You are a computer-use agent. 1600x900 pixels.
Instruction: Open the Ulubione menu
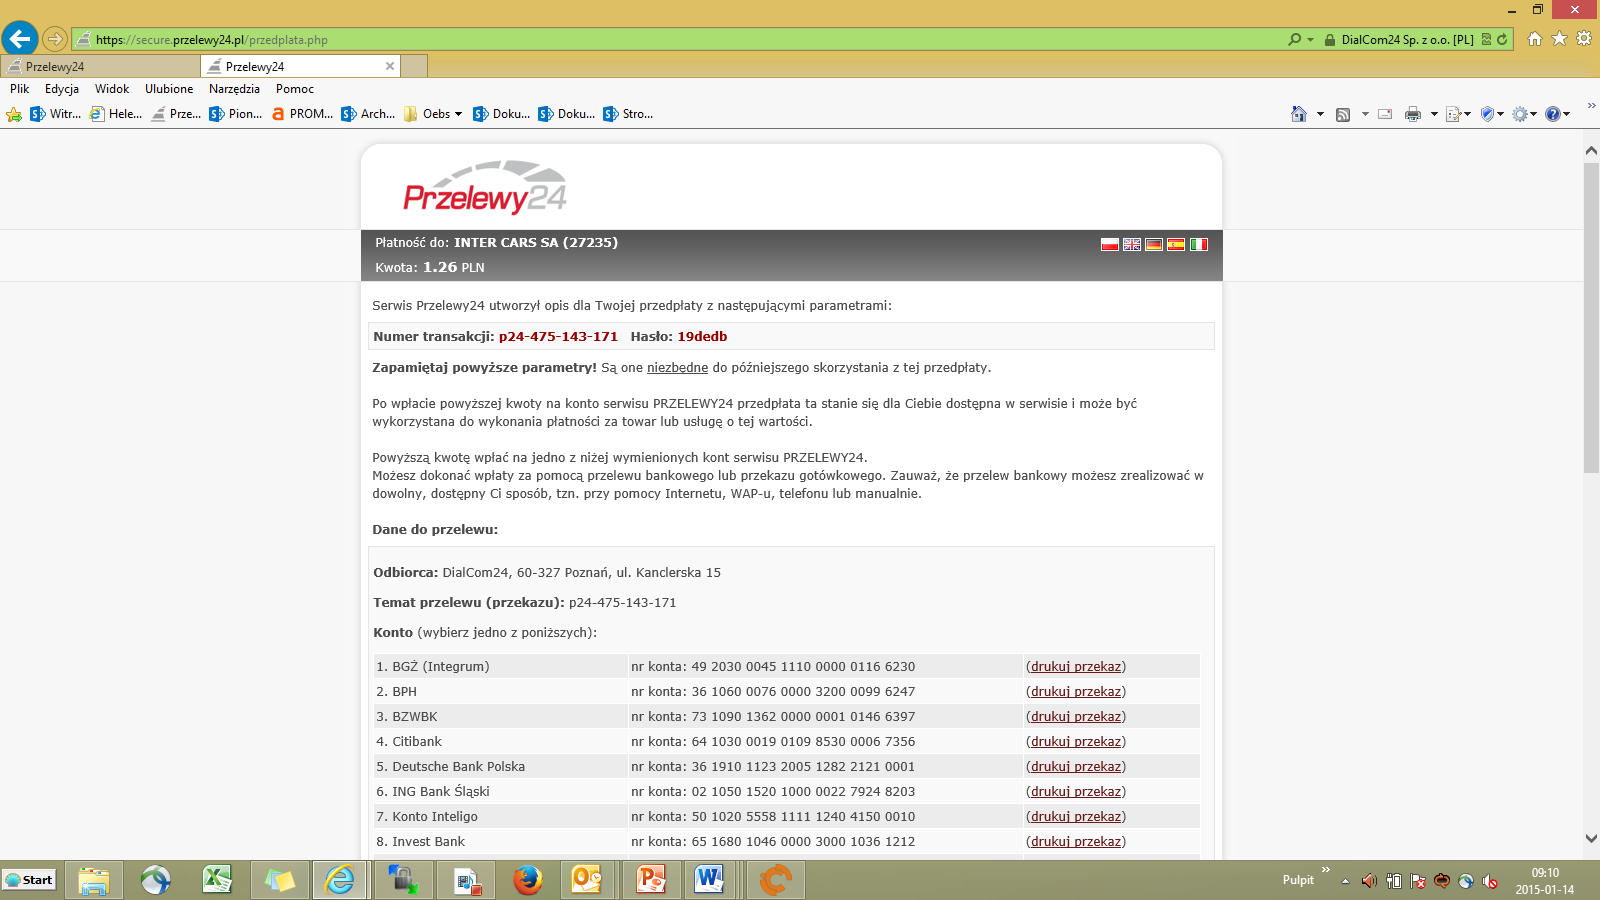click(169, 89)
